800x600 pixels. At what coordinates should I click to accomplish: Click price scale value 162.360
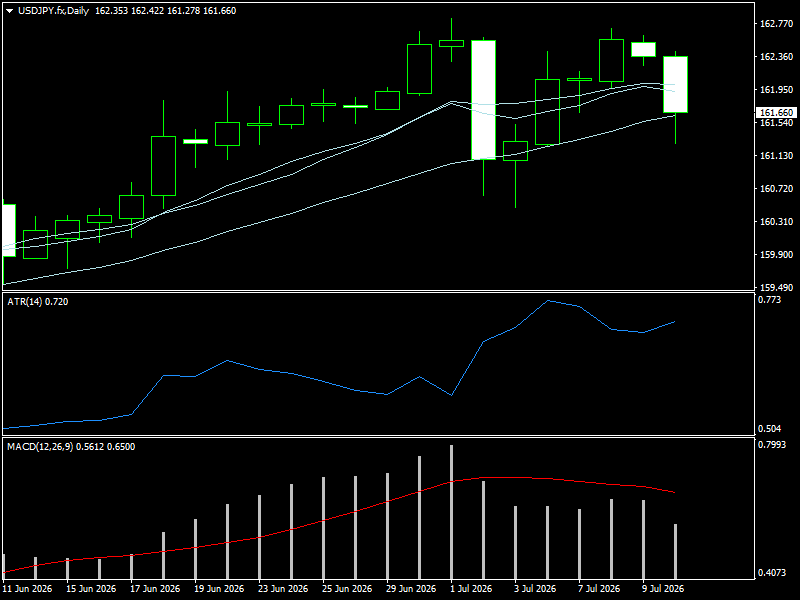(x=777, y=57)
